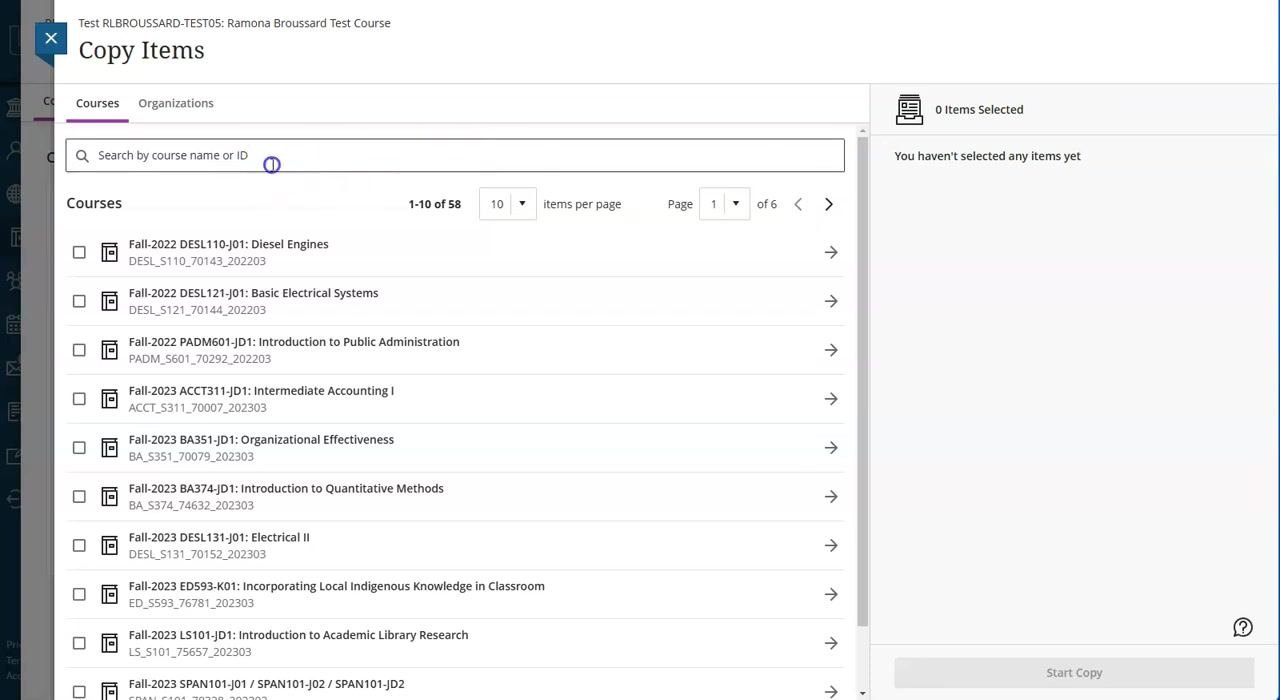Check the Intermediate Accounting I checkbox
The image size is (1280, 700).
pos(79,399)
